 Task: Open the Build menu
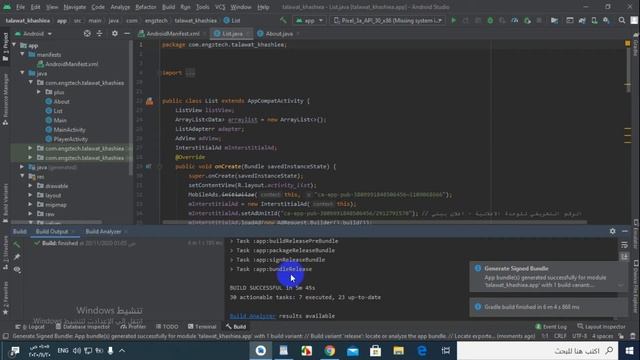point(168,7)
